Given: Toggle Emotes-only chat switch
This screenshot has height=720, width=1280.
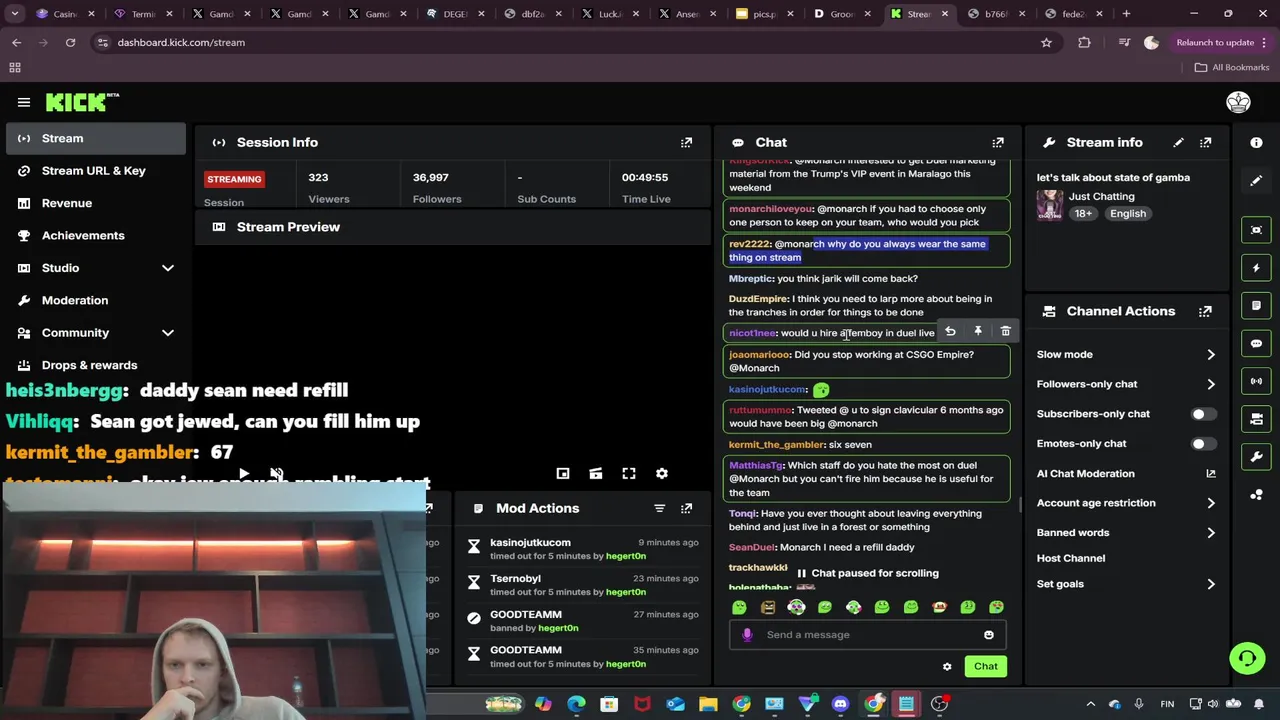Looking at the screenshot, I should click(x=1203, y=443).
